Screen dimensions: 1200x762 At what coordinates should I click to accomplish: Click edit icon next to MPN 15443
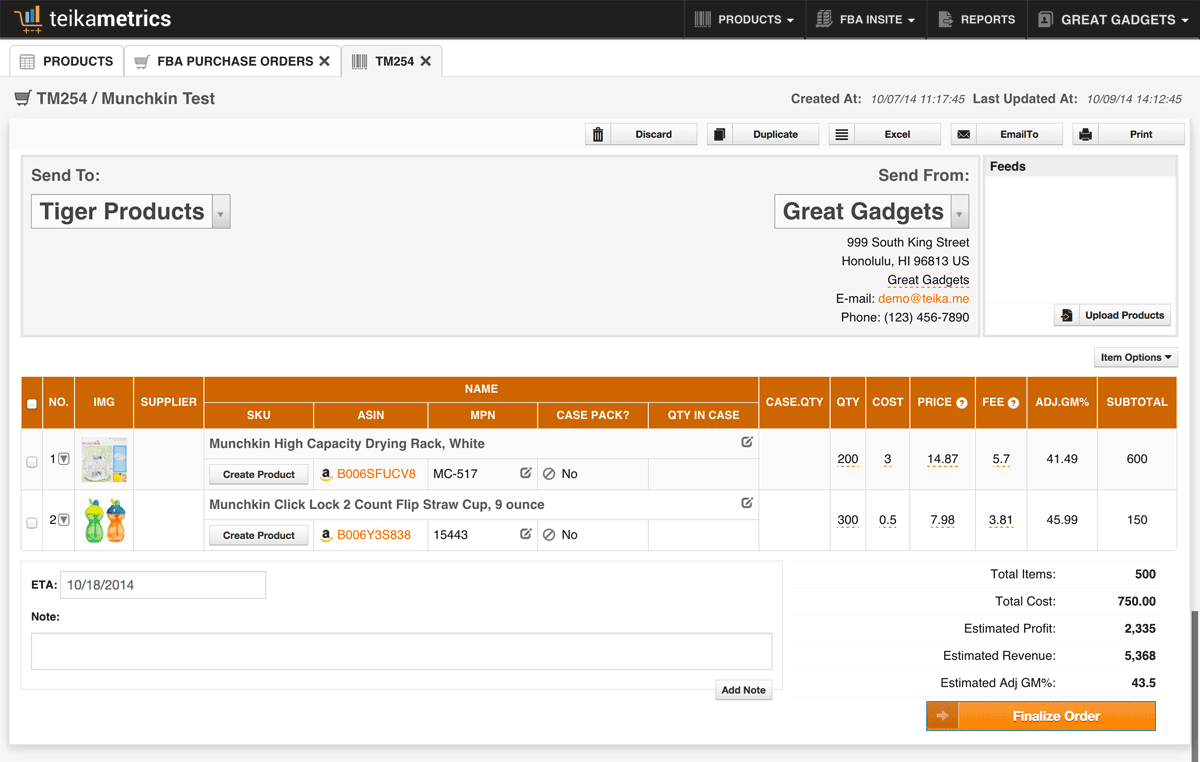click(526, 534)
